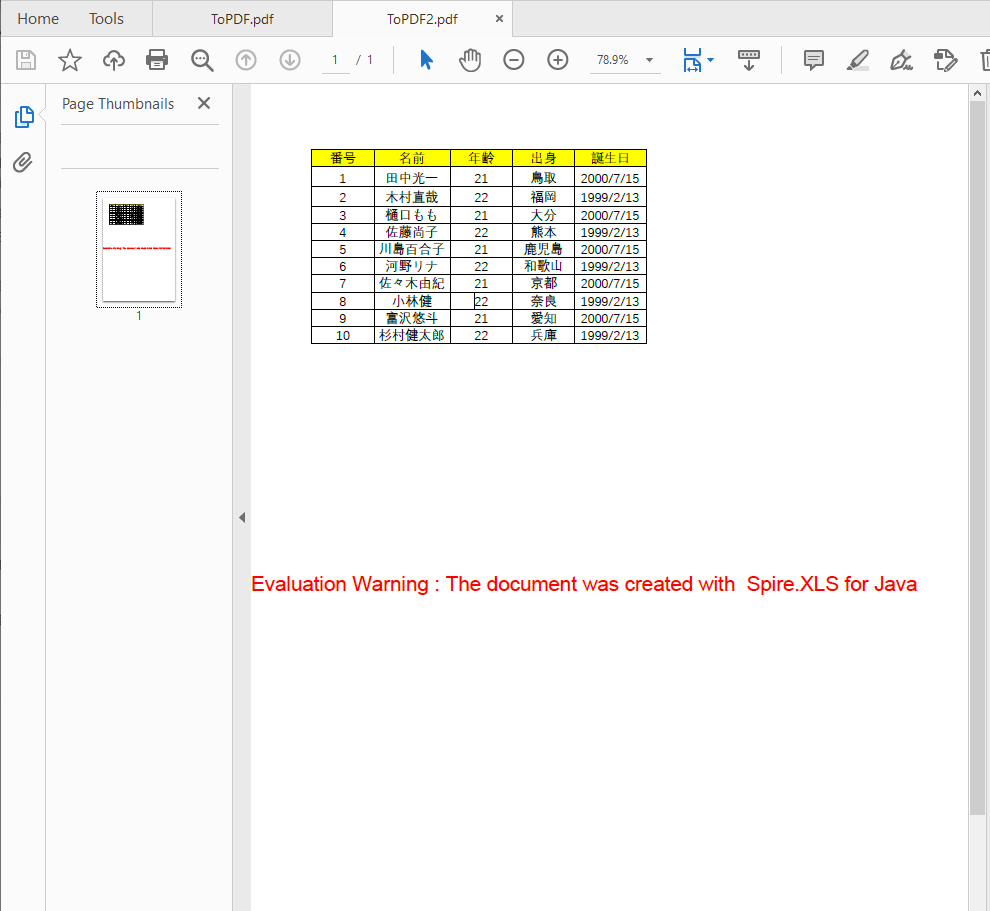Open the zoom search tool

(202, 60)
